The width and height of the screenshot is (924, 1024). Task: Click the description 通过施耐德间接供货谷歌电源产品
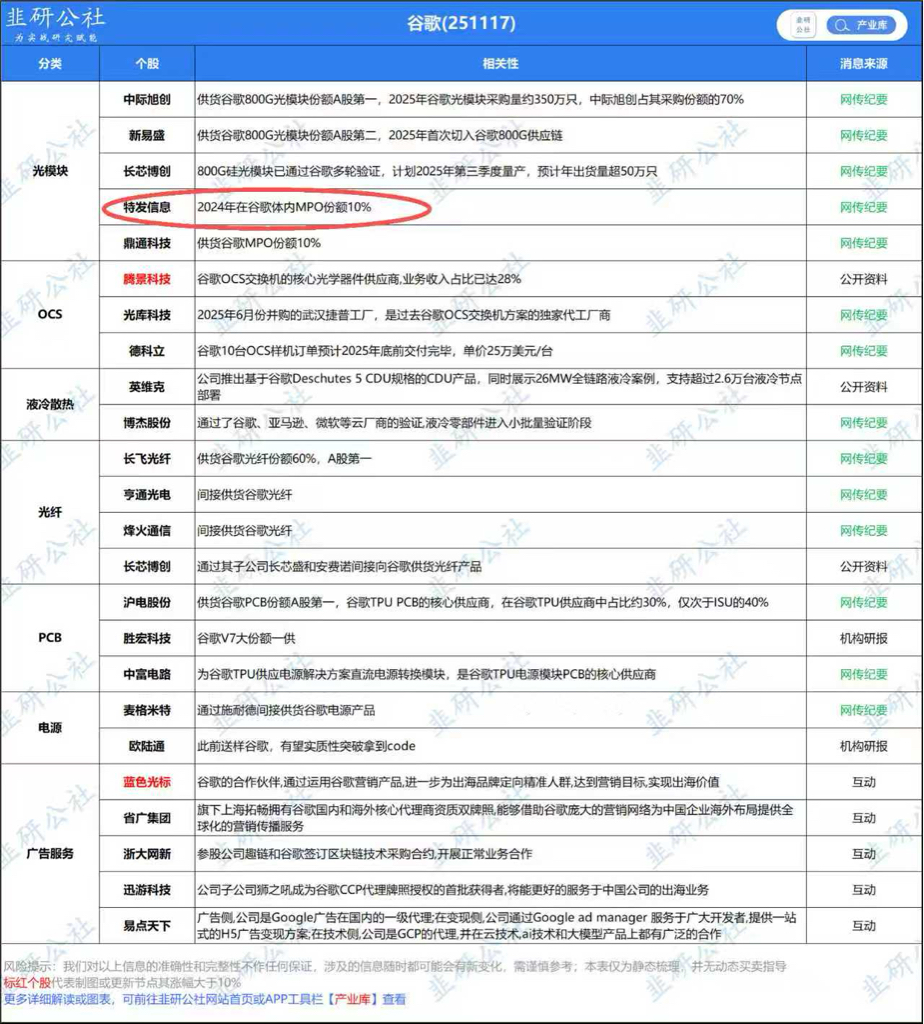click(286, 710)
